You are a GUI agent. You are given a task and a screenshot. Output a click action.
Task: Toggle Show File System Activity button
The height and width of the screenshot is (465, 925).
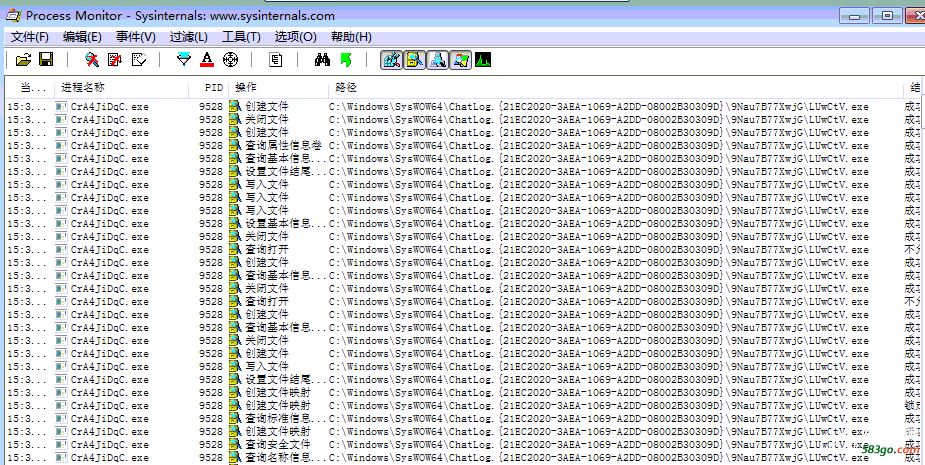414,60
